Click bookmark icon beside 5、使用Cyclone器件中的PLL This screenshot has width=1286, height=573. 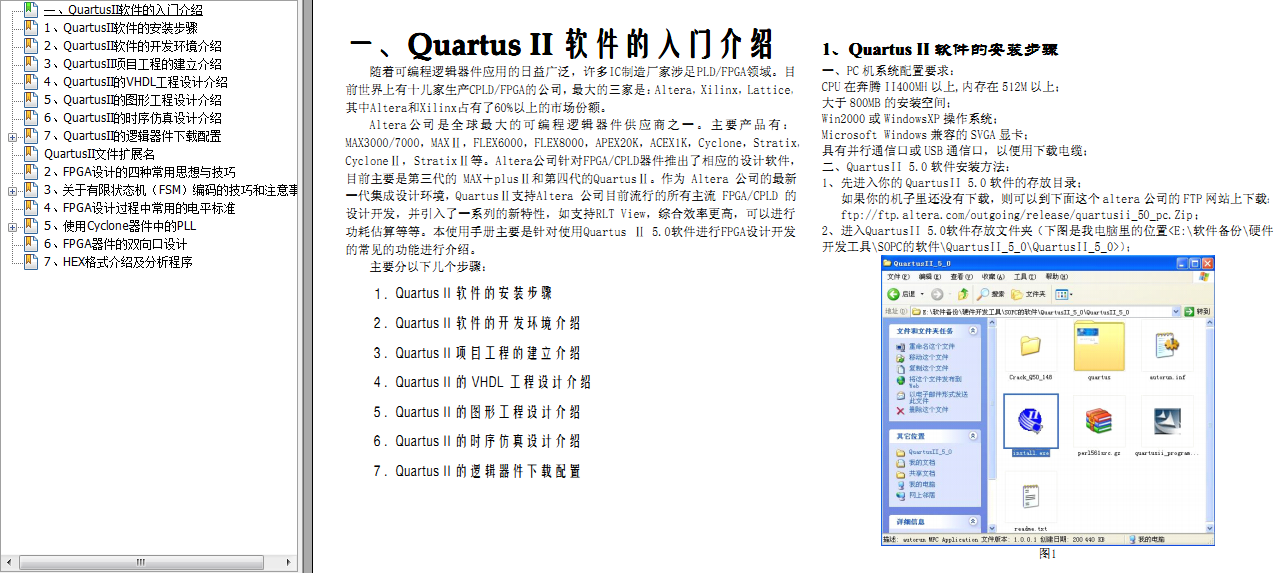(31, 226)
